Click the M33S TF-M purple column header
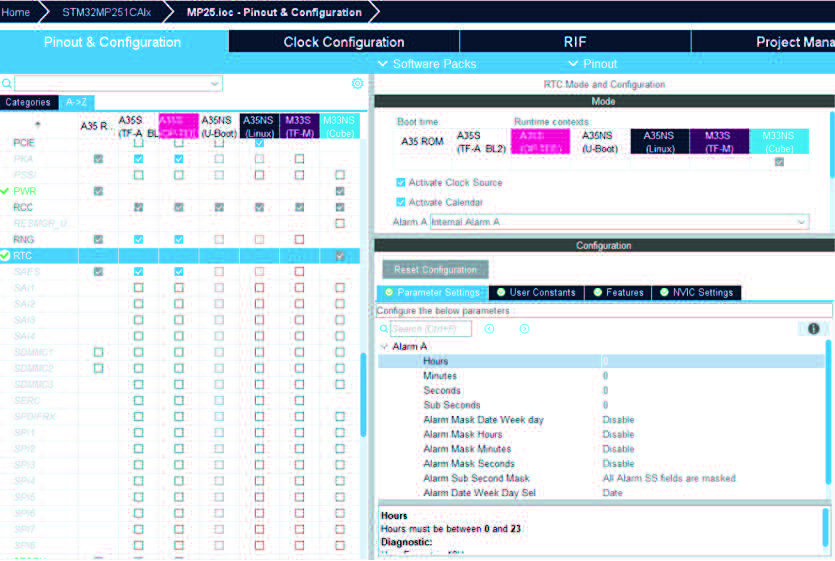 (x=299, y=126)
